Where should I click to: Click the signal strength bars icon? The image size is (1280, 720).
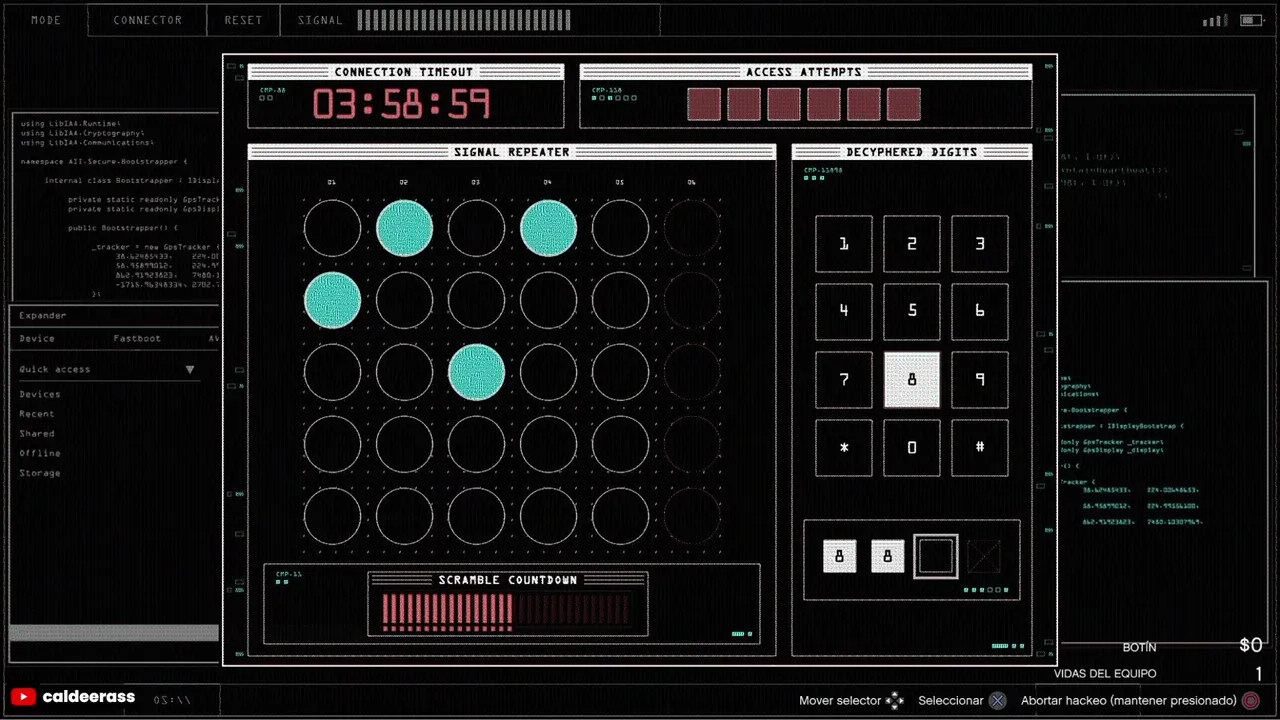(x=1215, y=21)
